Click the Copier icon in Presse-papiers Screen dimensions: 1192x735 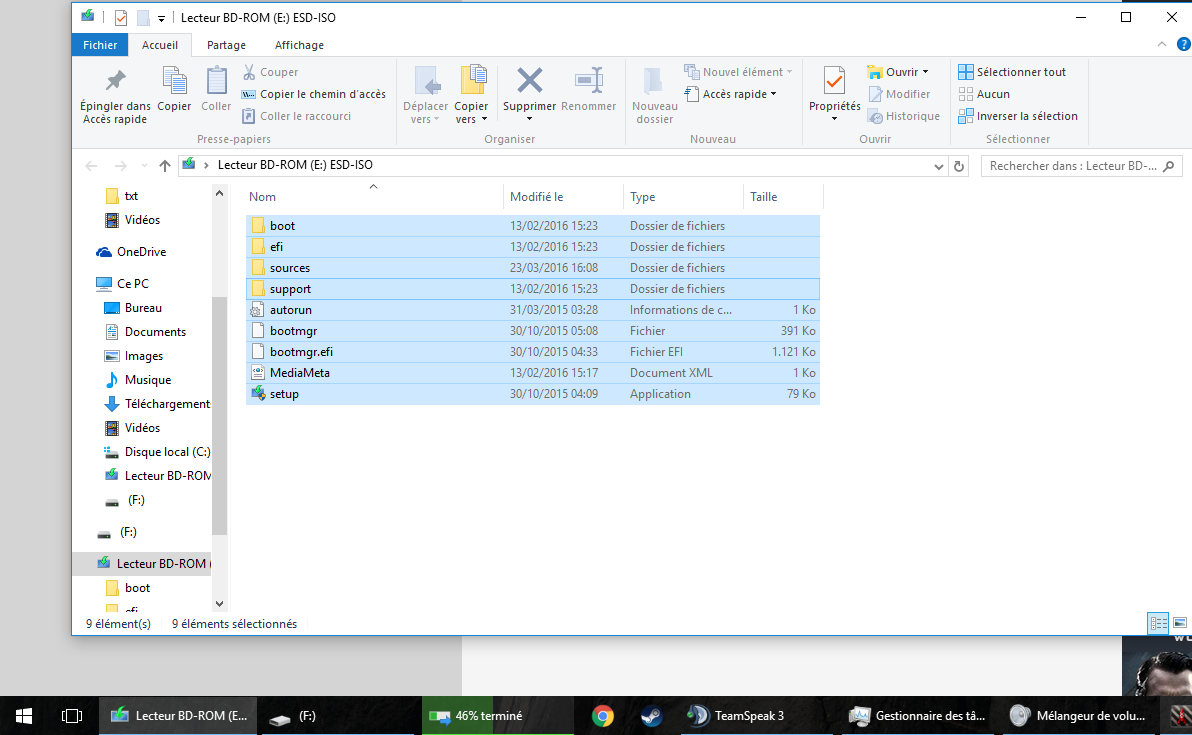[174, 83]
